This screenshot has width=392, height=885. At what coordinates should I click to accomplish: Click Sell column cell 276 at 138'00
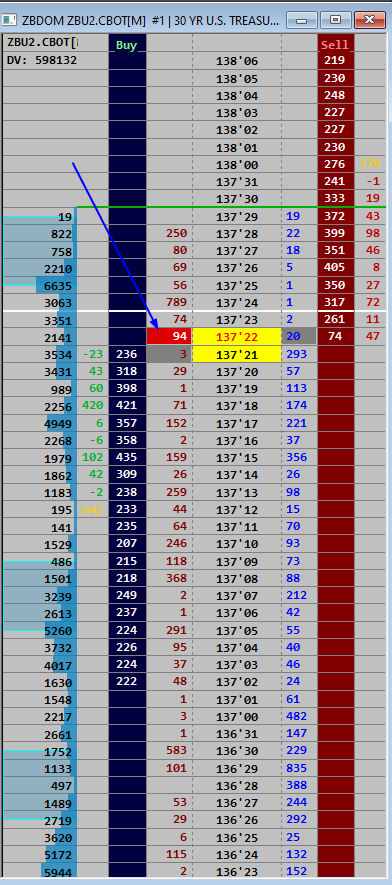point(336,164)
